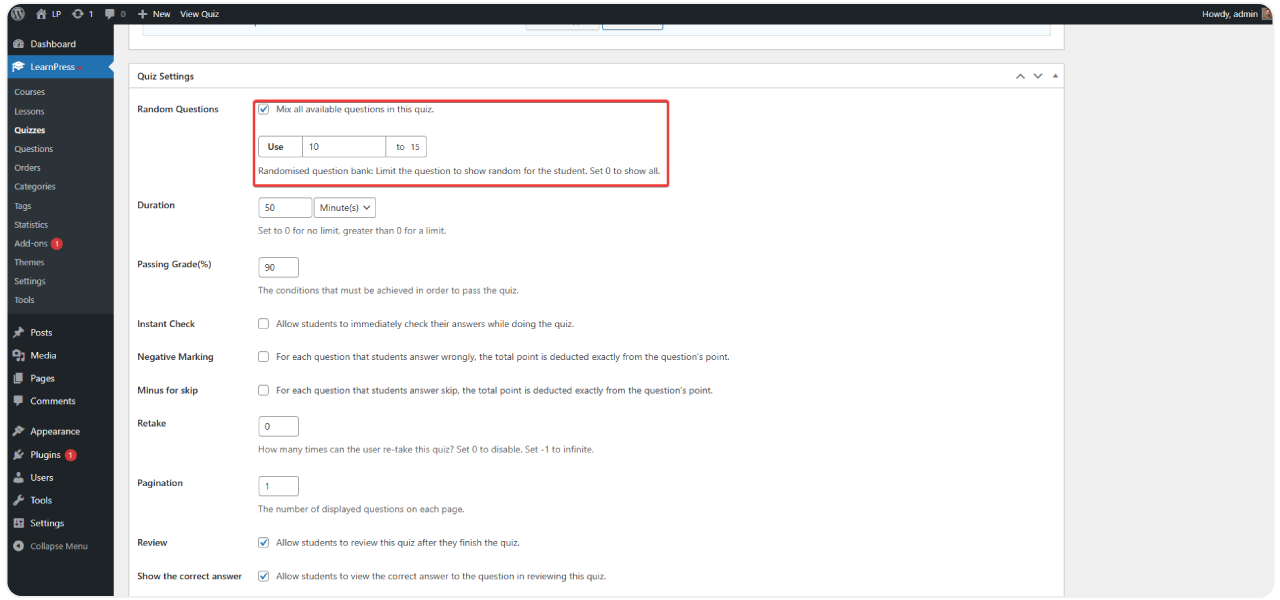Viewport: 1280px width, 600px height.
Task: Enable the Instant Check option
Action: click(x=263, y=323)
